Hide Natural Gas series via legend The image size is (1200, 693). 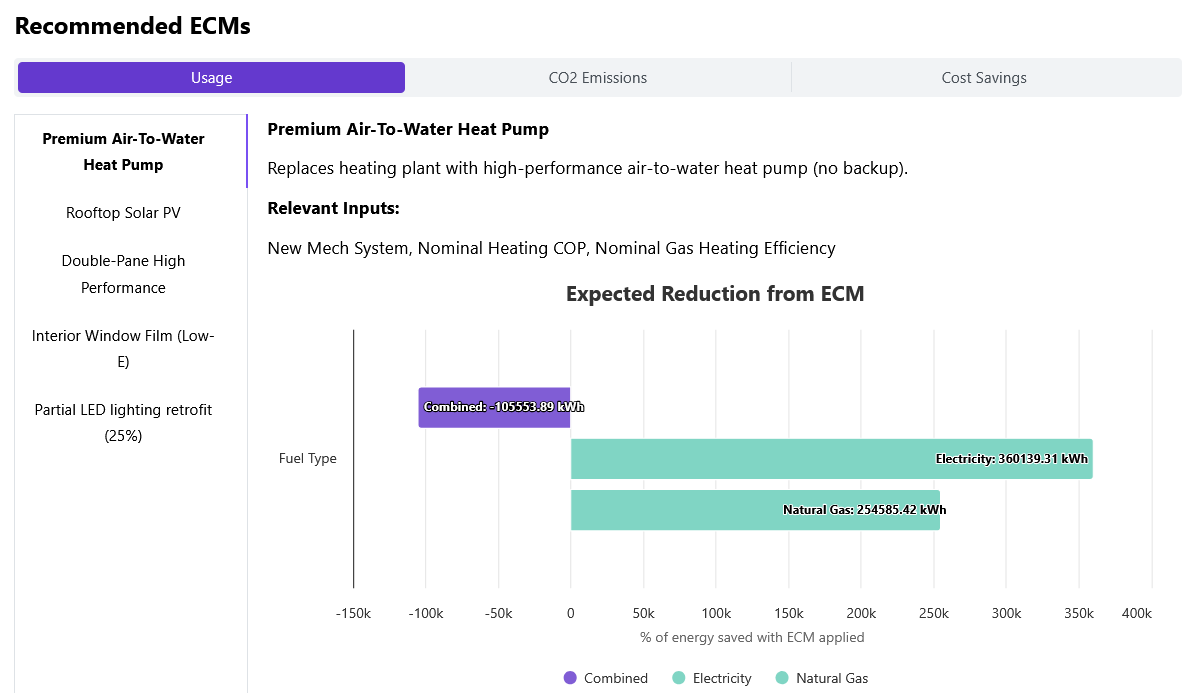pyautogui.click(x=831, y=678)
